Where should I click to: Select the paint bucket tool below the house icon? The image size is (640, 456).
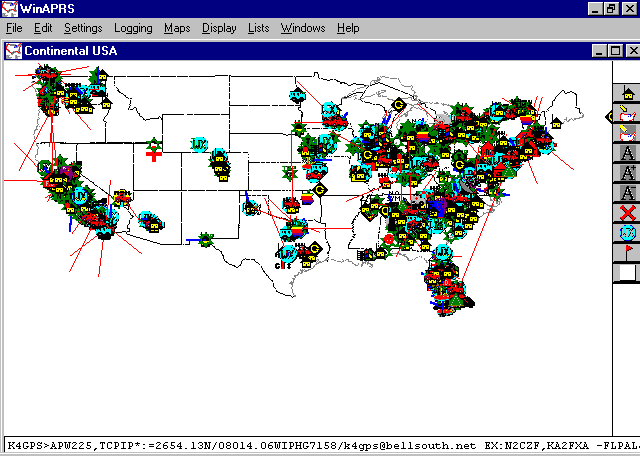[x=626, y=114]
